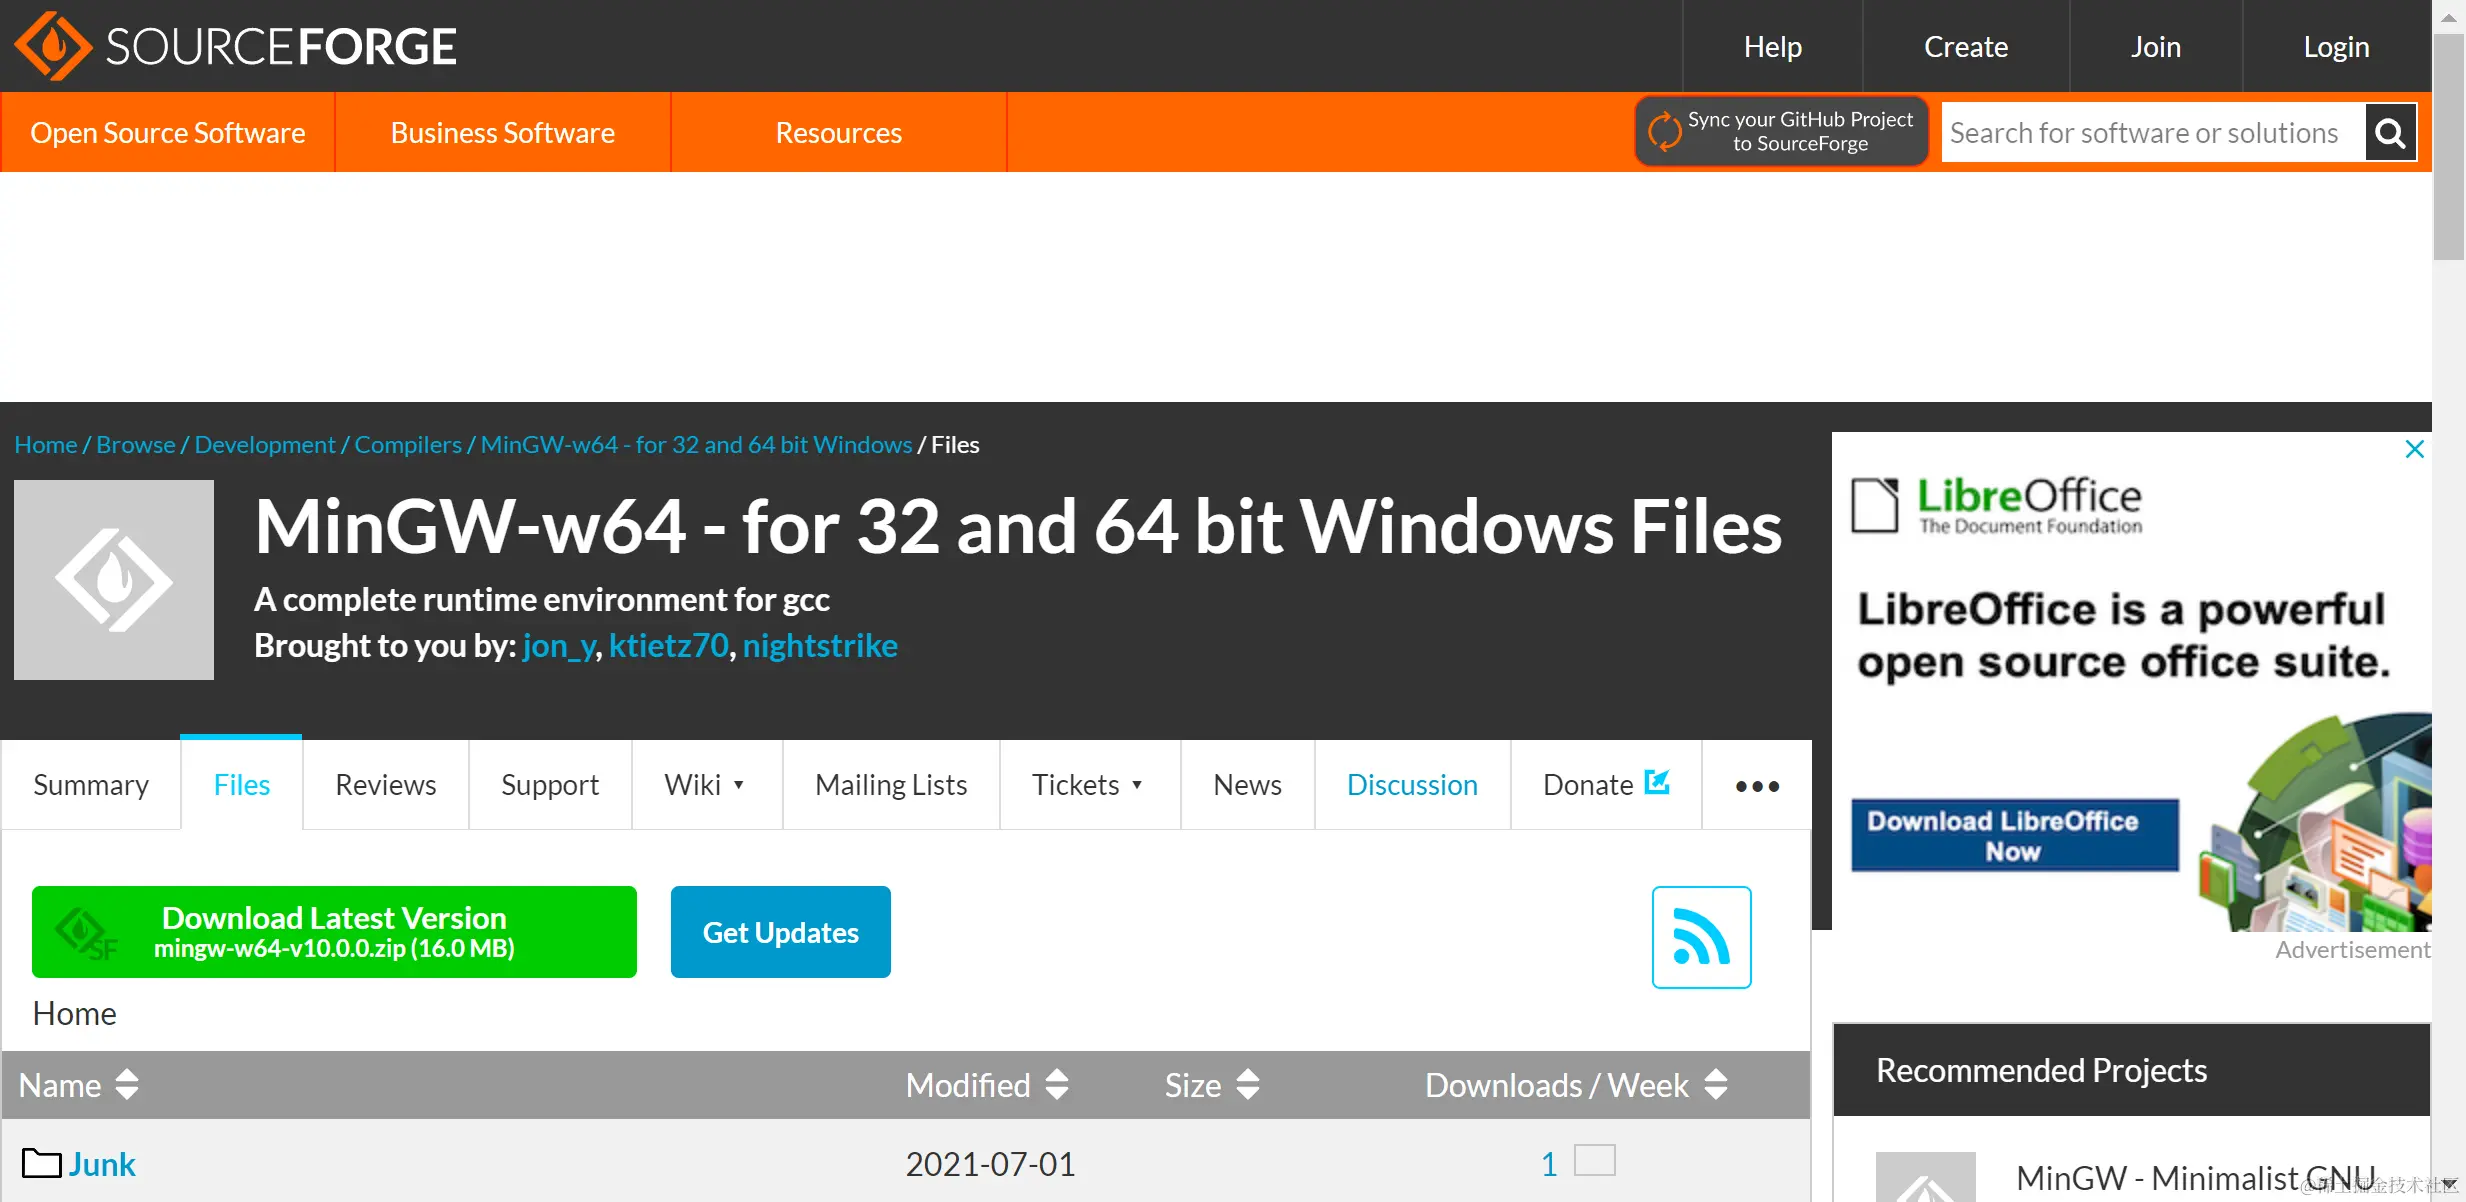Open the Discussion tab
The image size is (2466, 1202).
click(1412, 785)
